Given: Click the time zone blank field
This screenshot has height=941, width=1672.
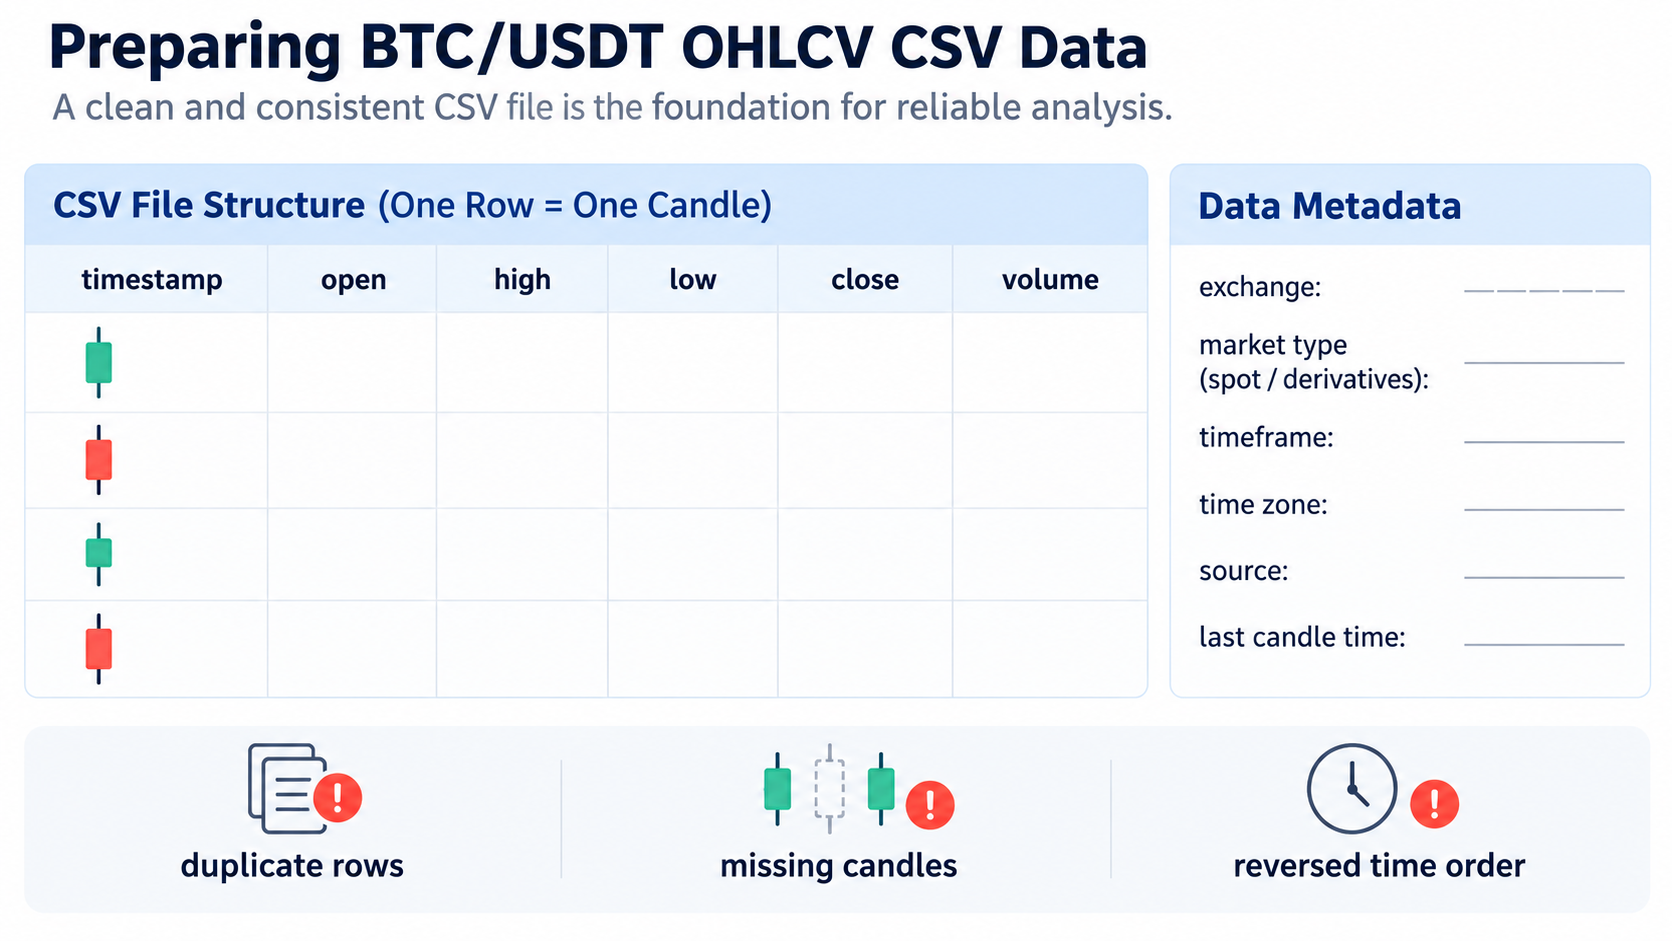Looking at the screenshot, I should pos(1544,509).
